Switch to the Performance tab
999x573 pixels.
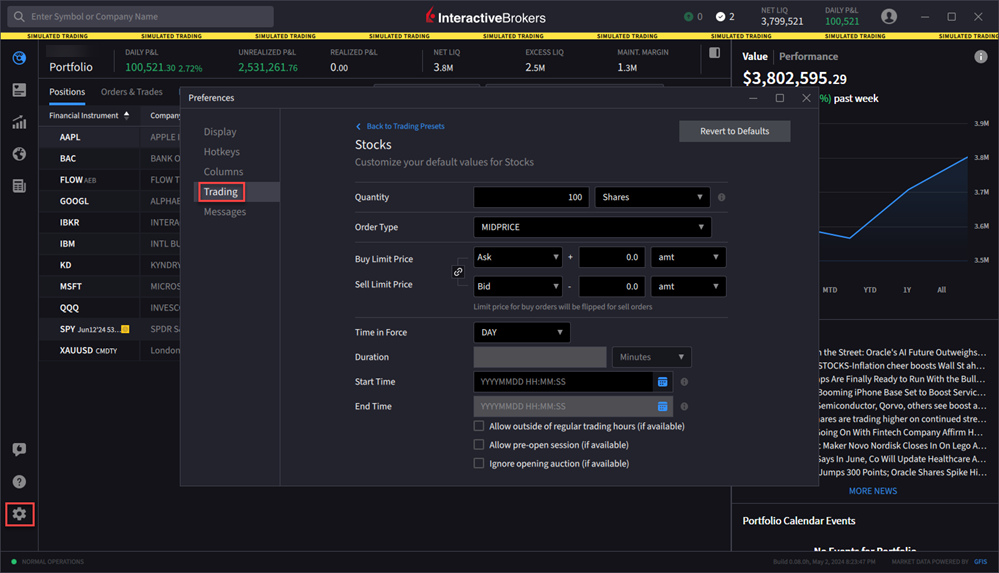809,56
